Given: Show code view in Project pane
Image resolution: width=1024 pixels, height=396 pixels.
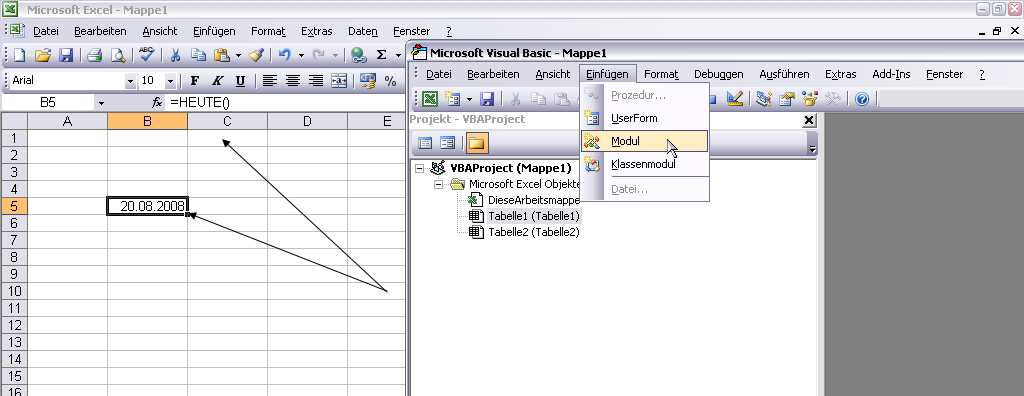Looking at the screenshot, I should point(425,143).
